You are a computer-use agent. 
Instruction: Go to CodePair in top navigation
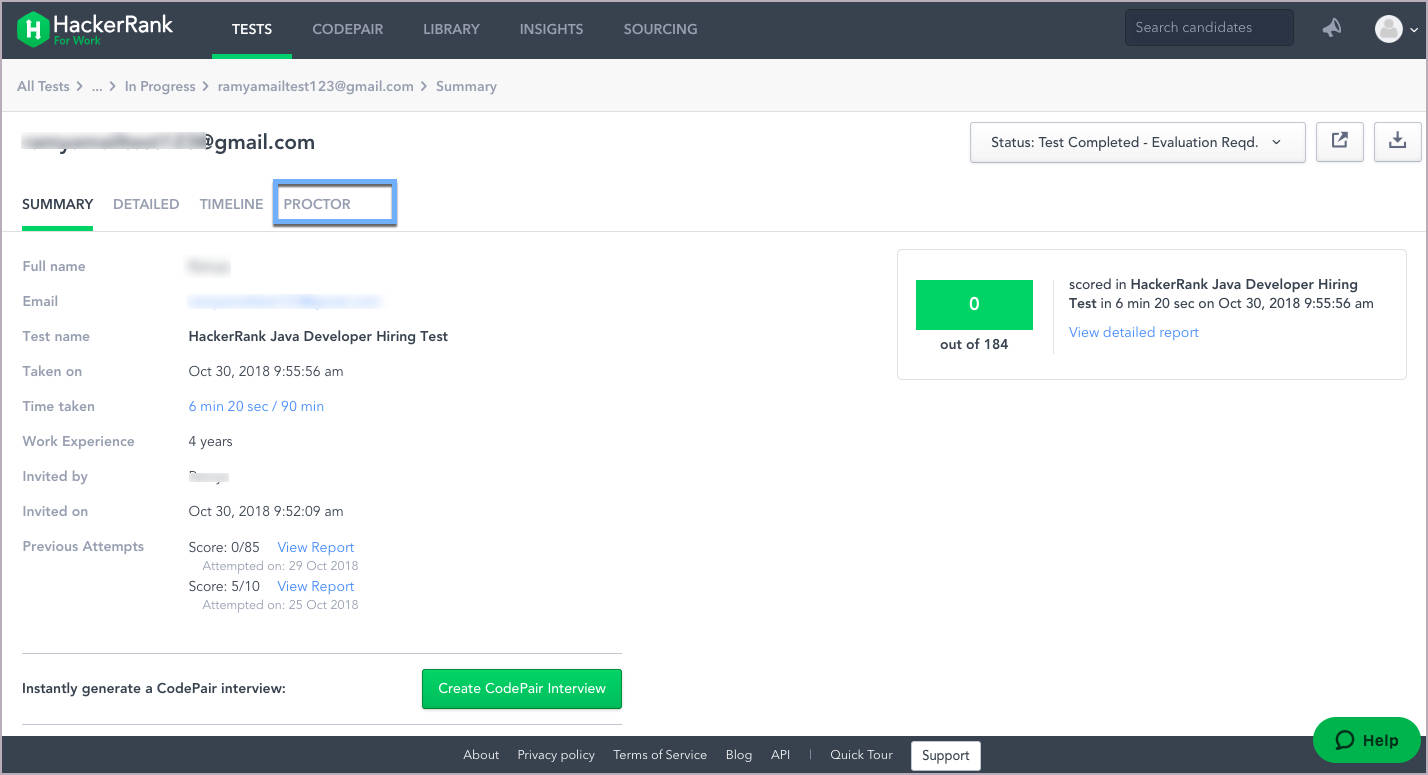(347, 29)
